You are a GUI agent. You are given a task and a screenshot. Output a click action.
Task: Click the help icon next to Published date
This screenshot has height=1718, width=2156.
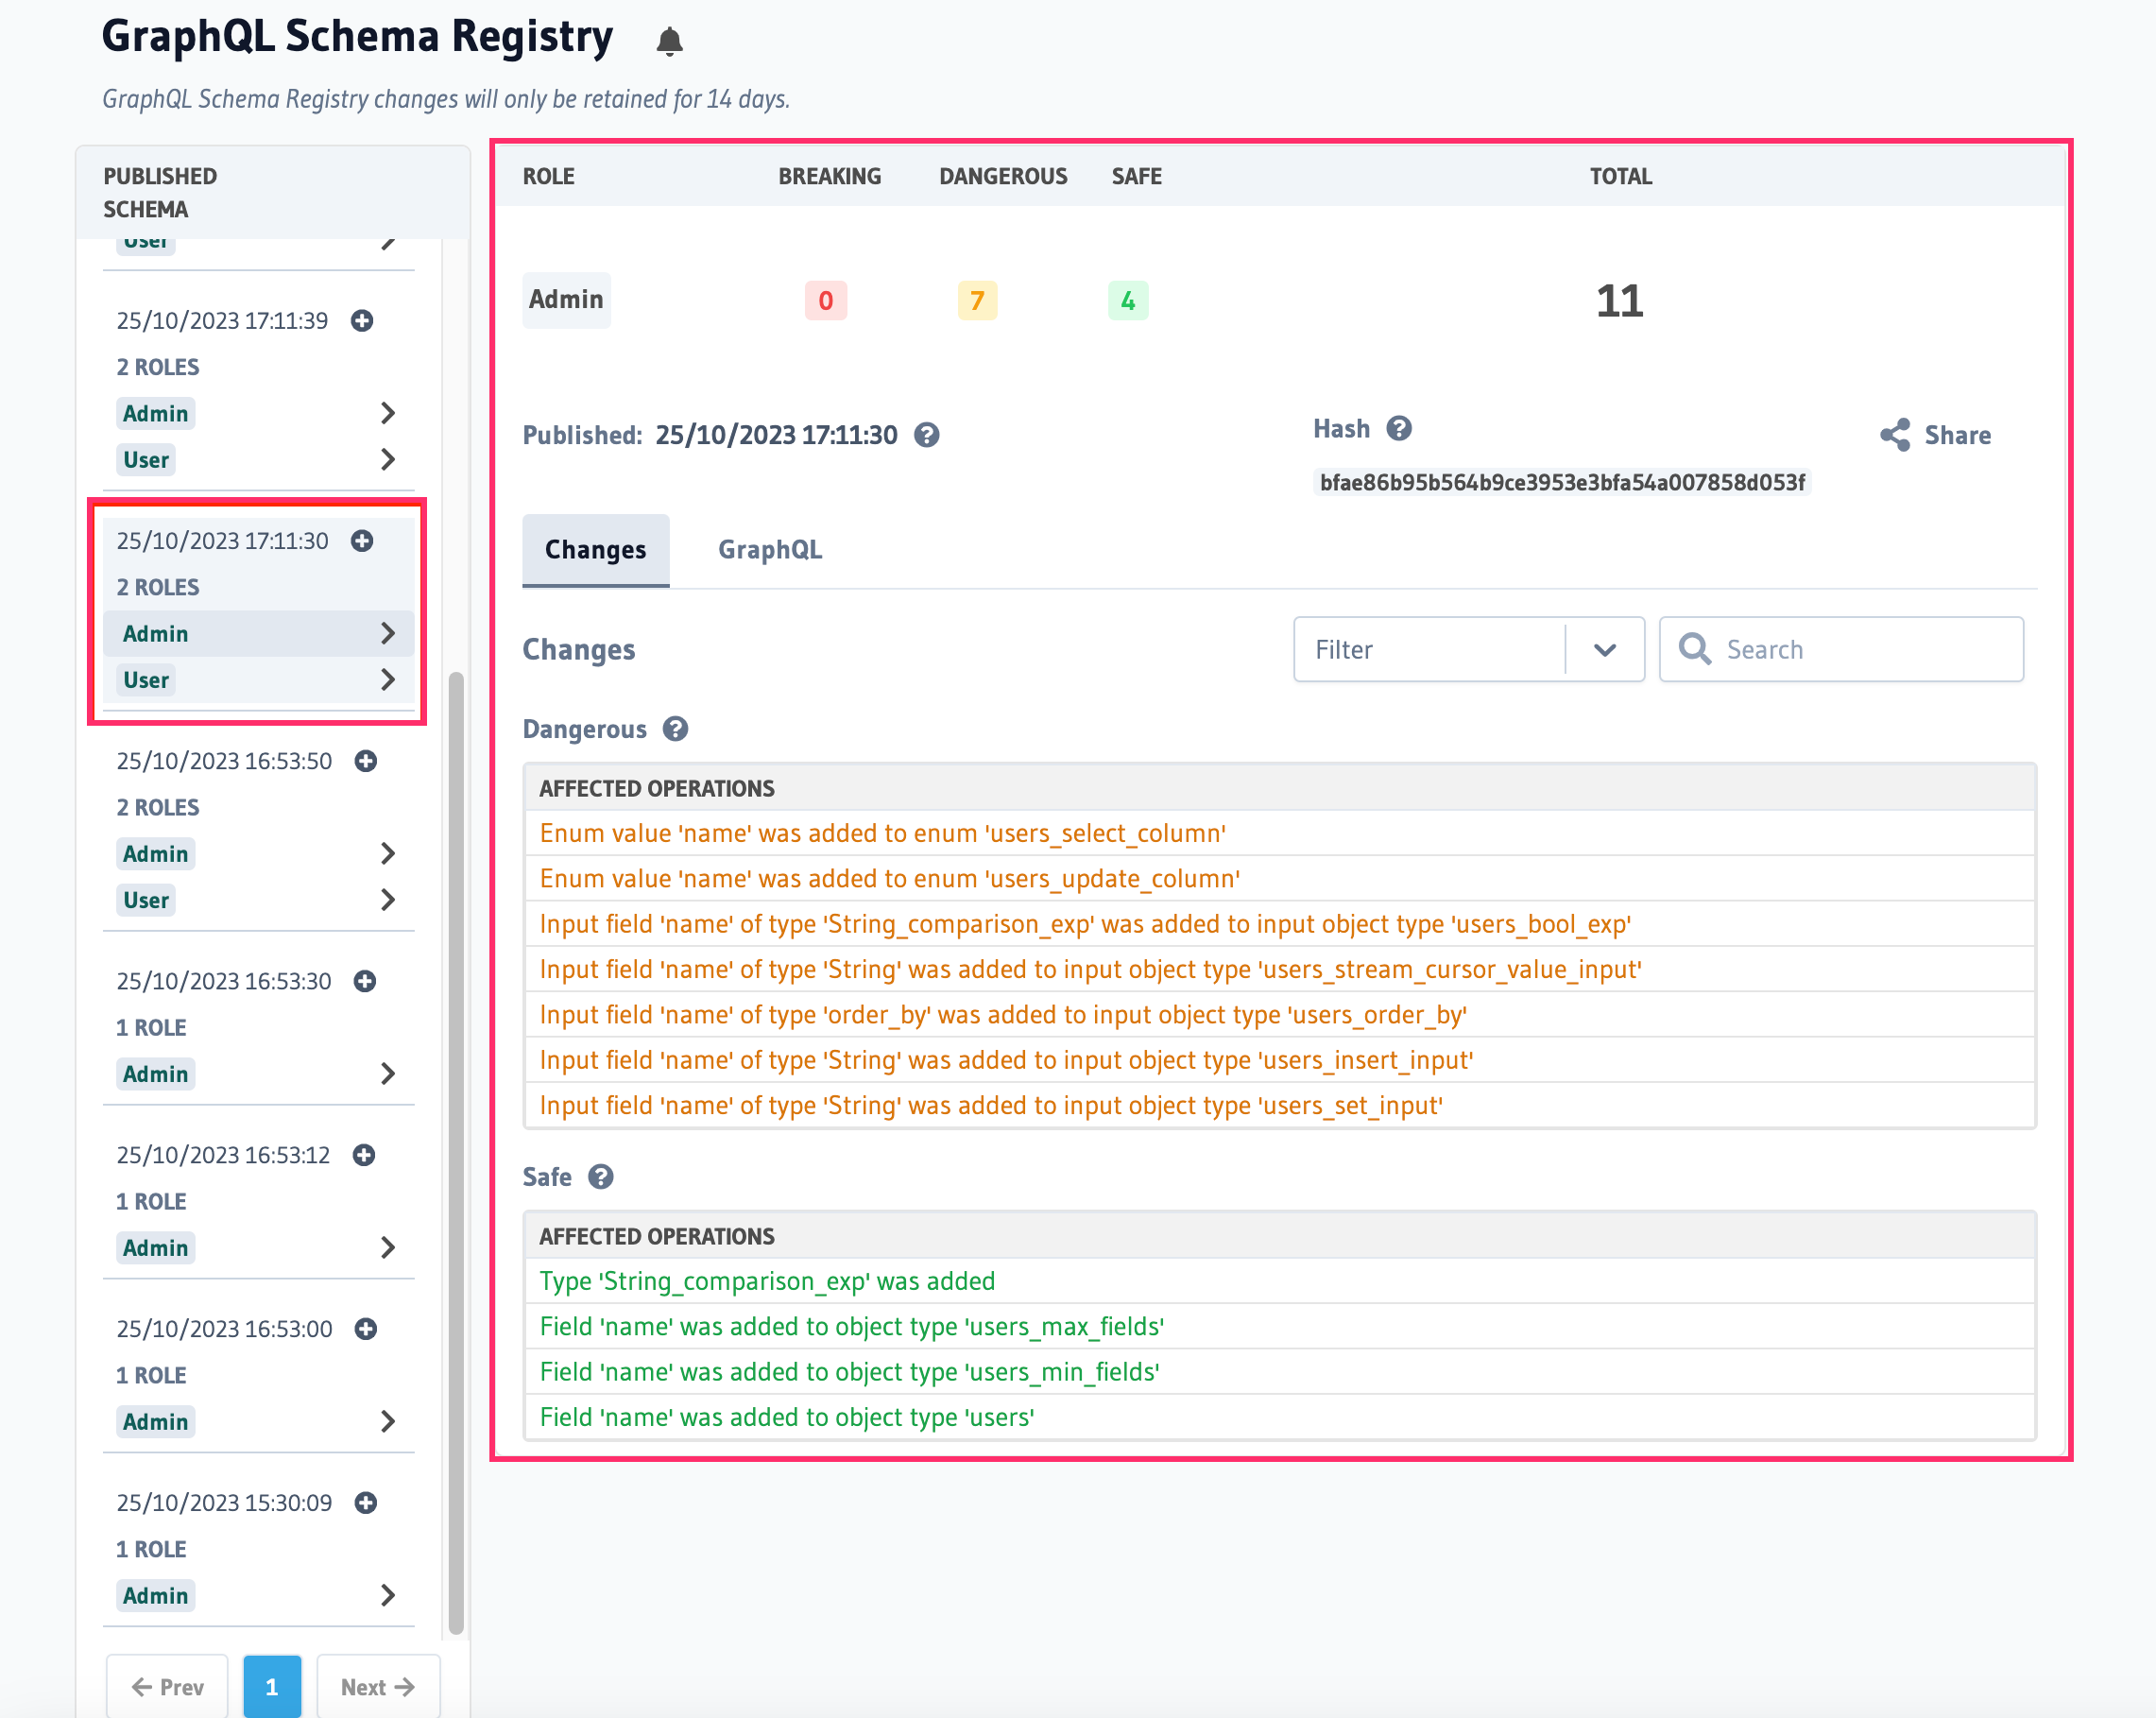pyautogui.click(x=926, y=434)
